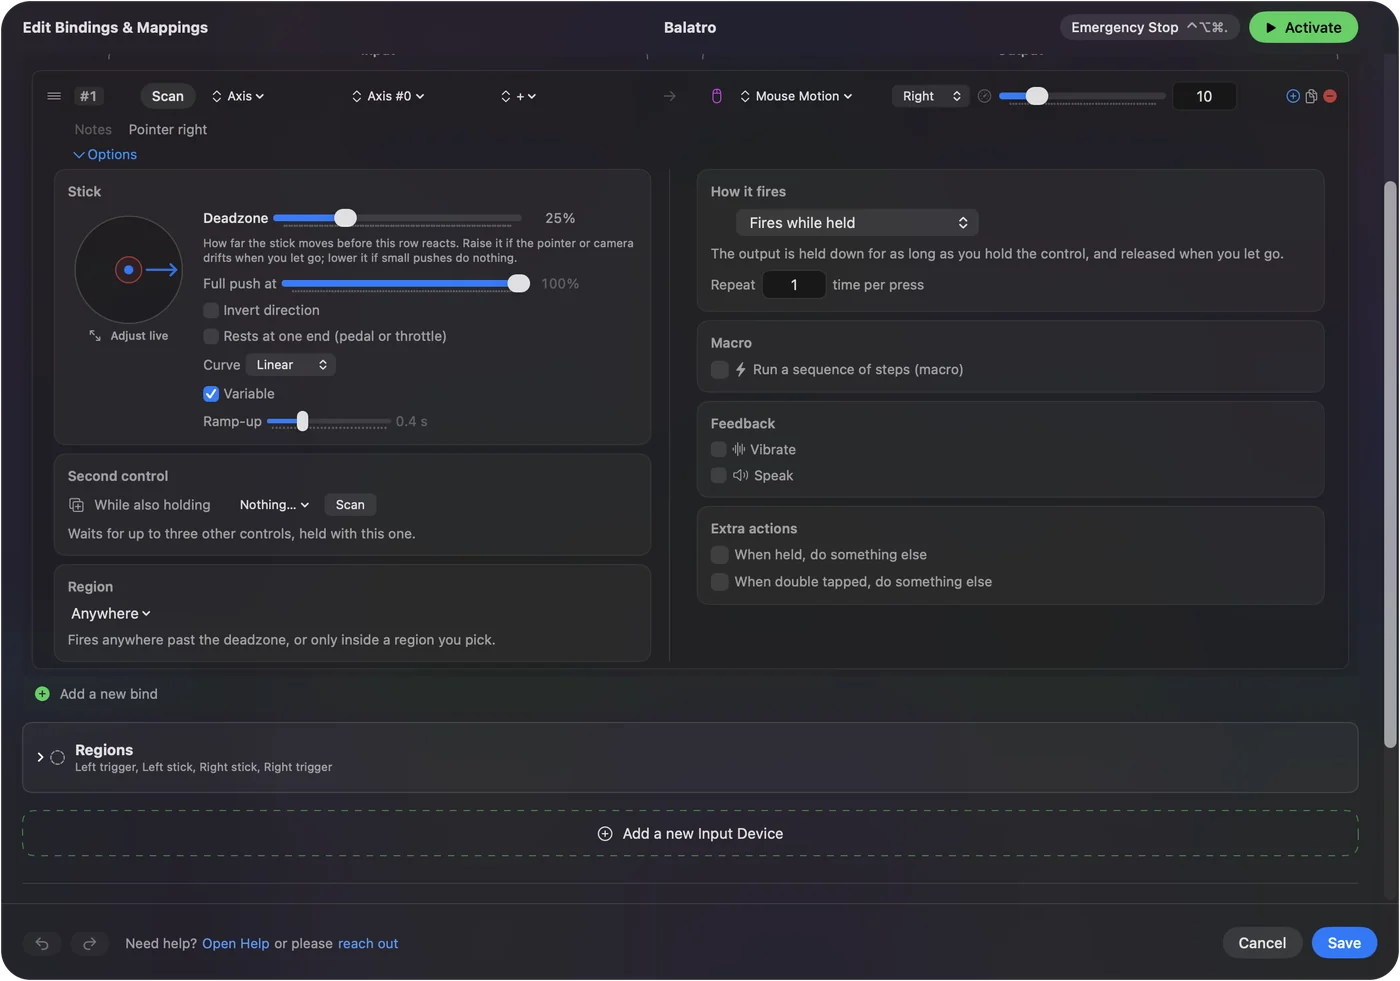The image size is (1400, 981).
Task: Click the stick direction preview circle
Action: pyautogui.click(x=129, y=270)
